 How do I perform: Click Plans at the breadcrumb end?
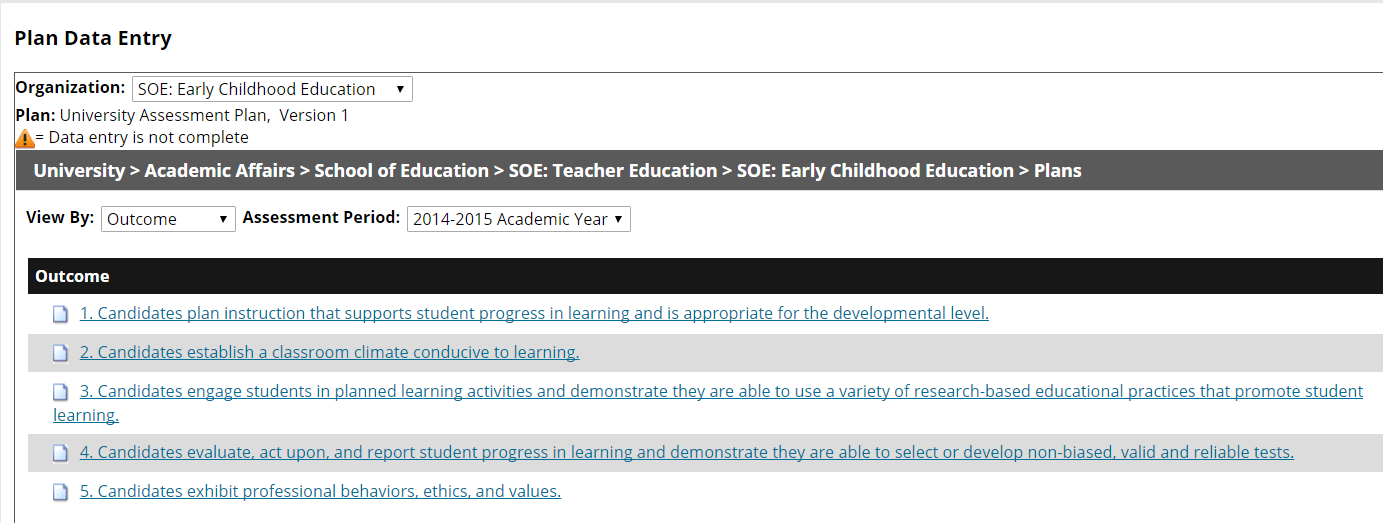[1058, 171]
